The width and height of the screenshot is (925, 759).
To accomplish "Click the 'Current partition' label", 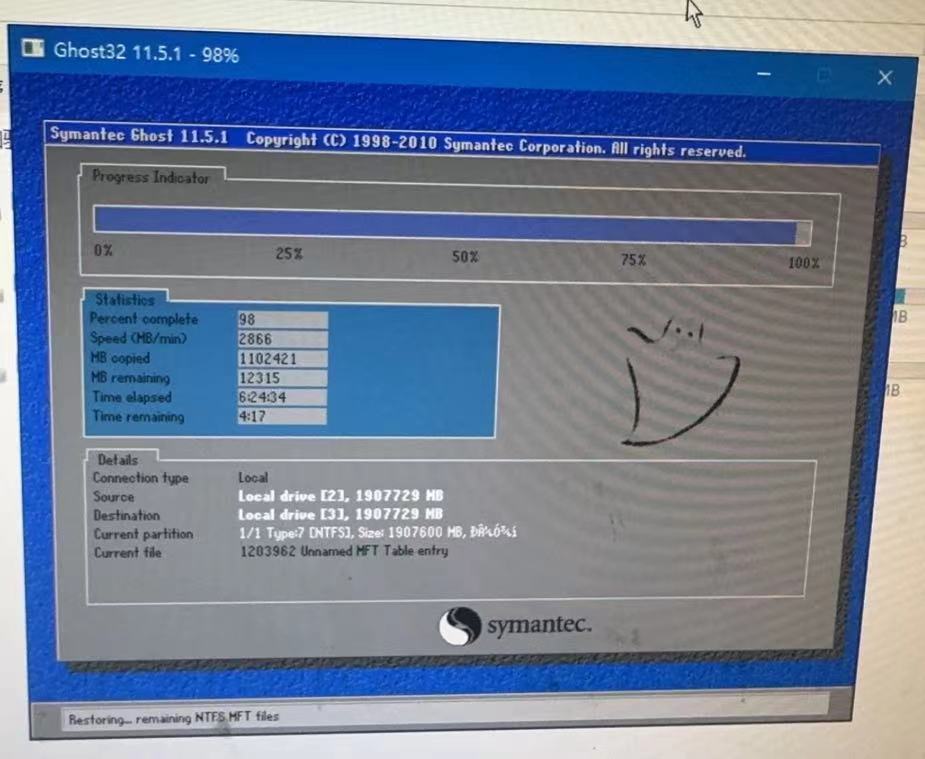I will click(143, 534).
